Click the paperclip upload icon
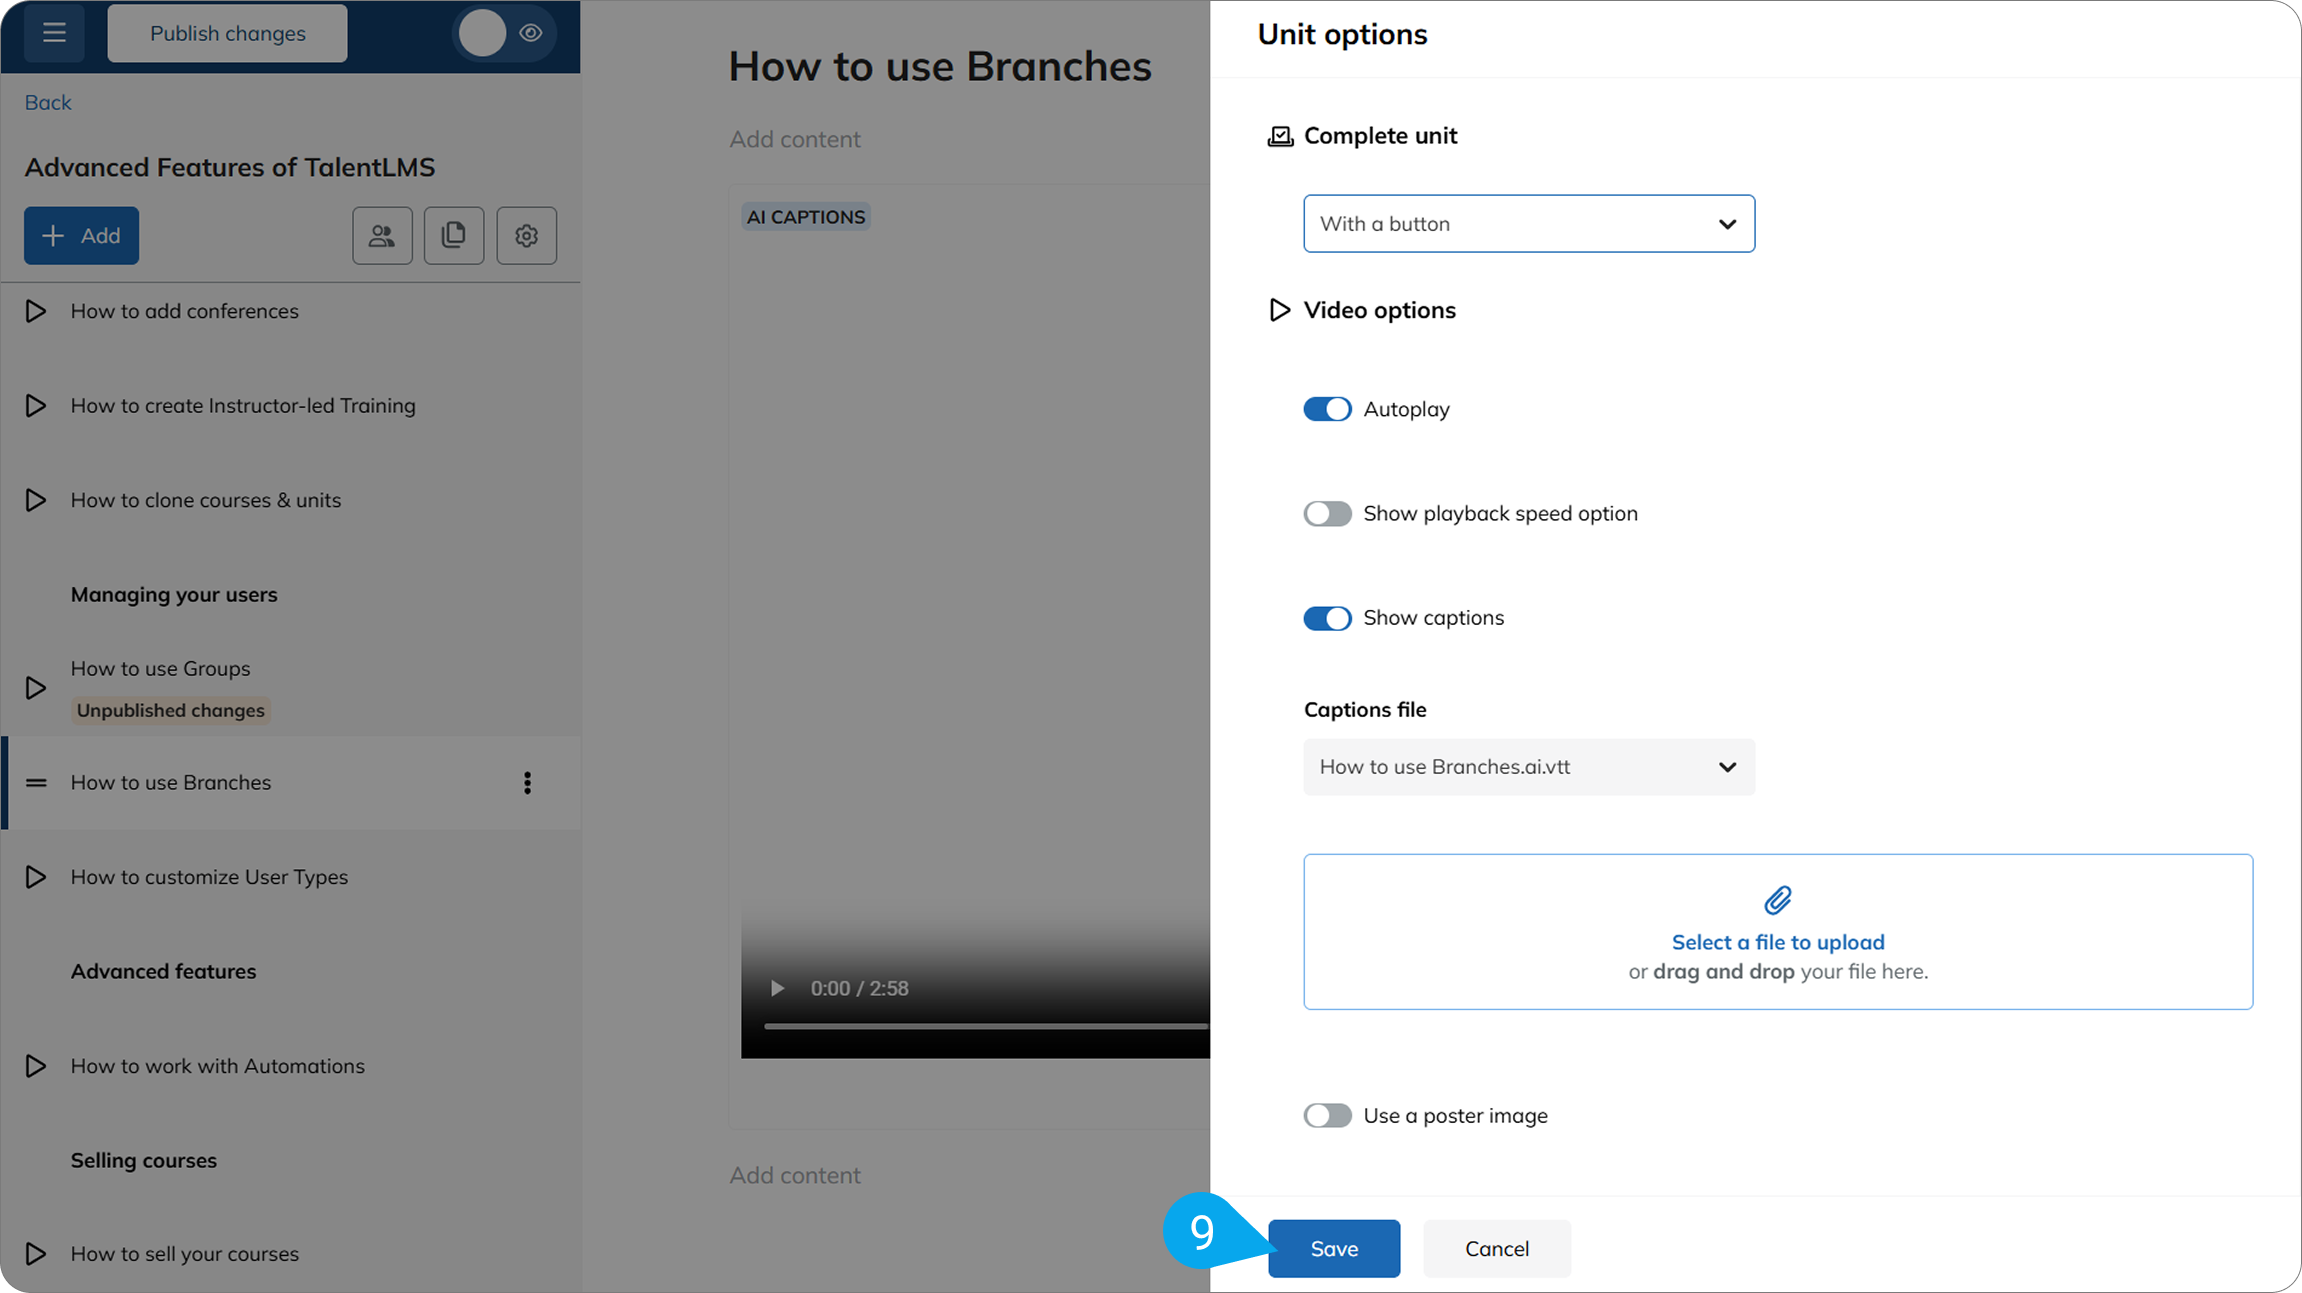The image size is (2302, 1293). click(x=1778, y=900)
